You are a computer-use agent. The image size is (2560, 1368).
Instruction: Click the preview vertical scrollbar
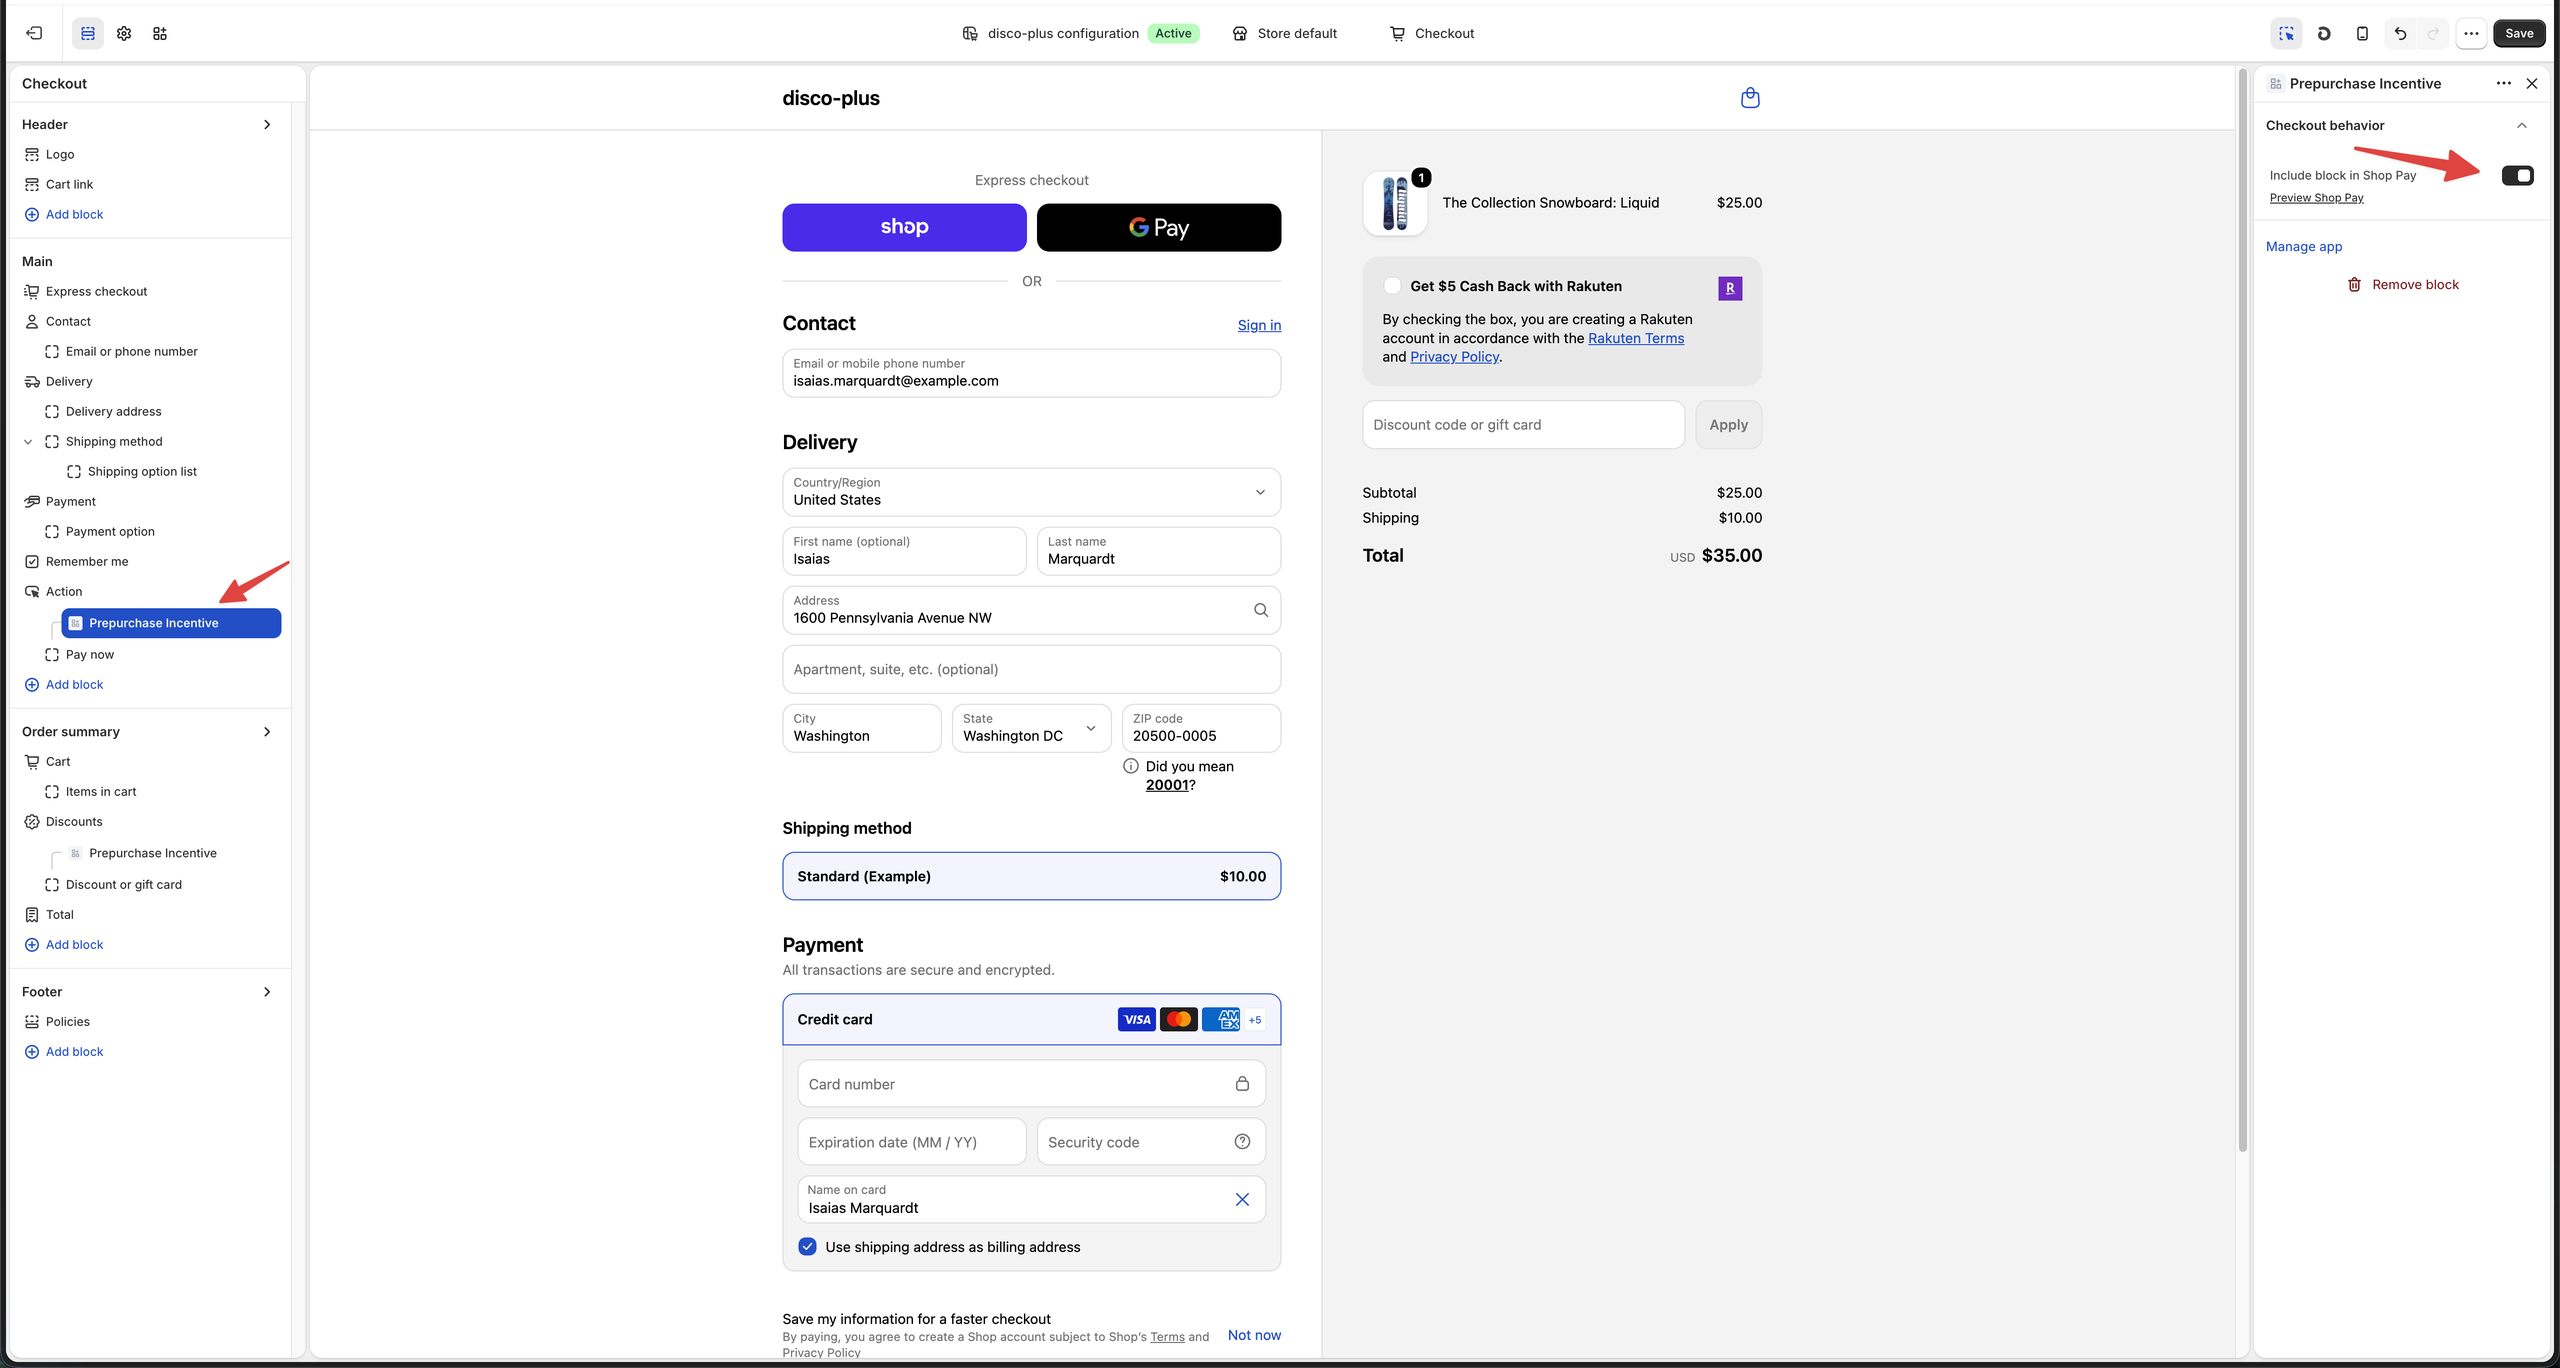(x=2242, y=610)
